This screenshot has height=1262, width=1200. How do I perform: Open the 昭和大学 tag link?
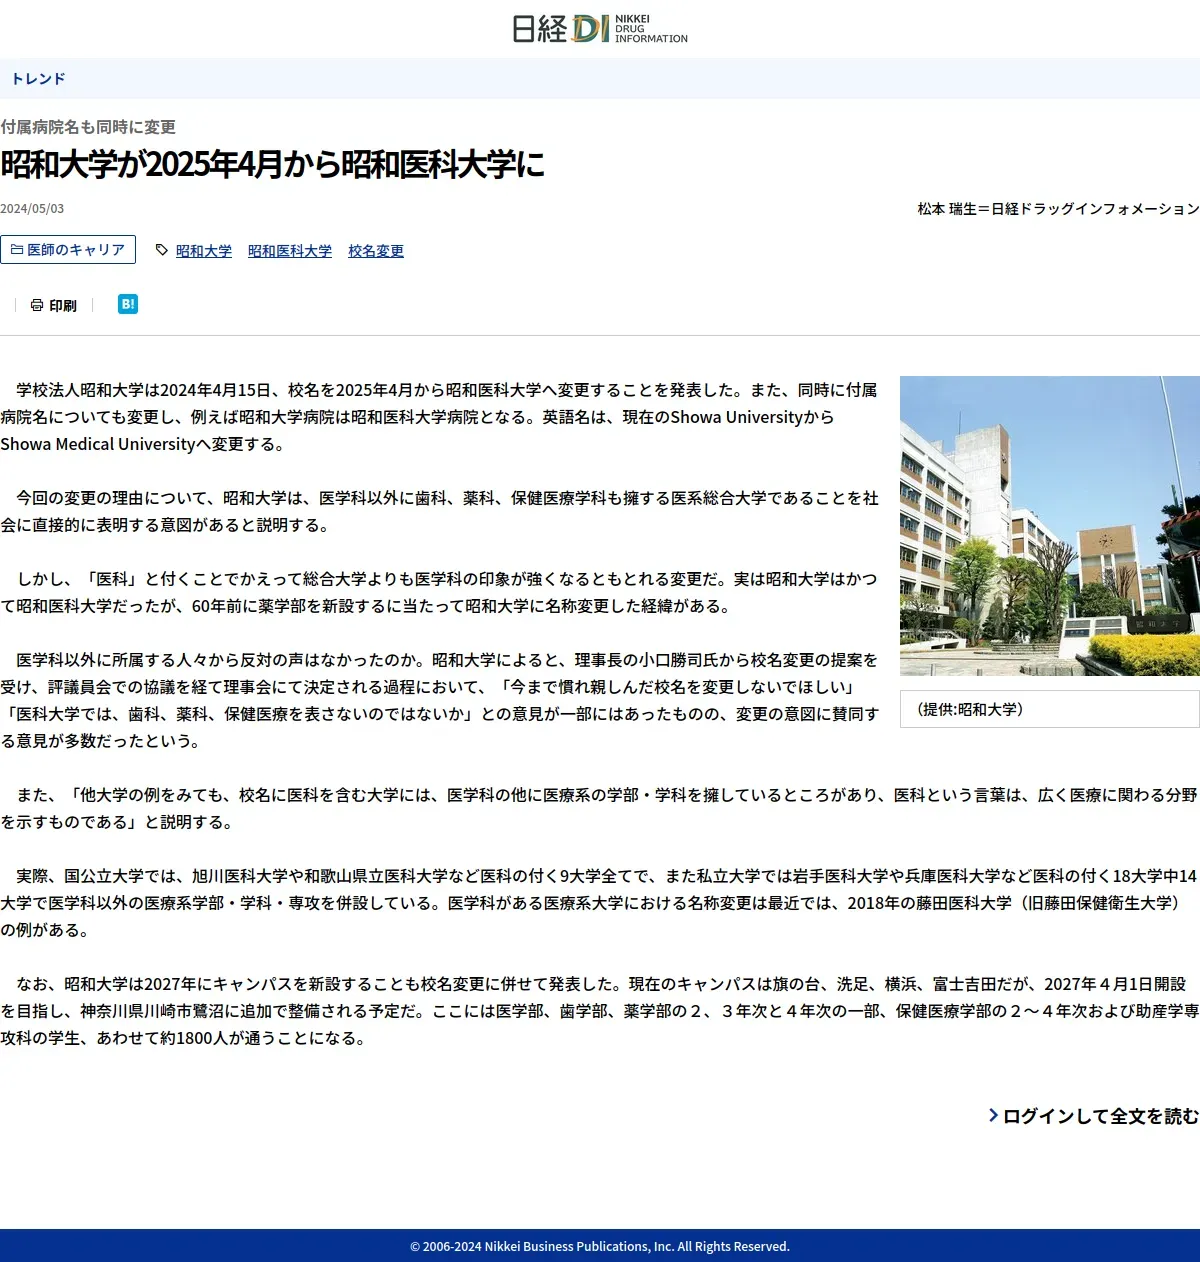tap(204, 251)
